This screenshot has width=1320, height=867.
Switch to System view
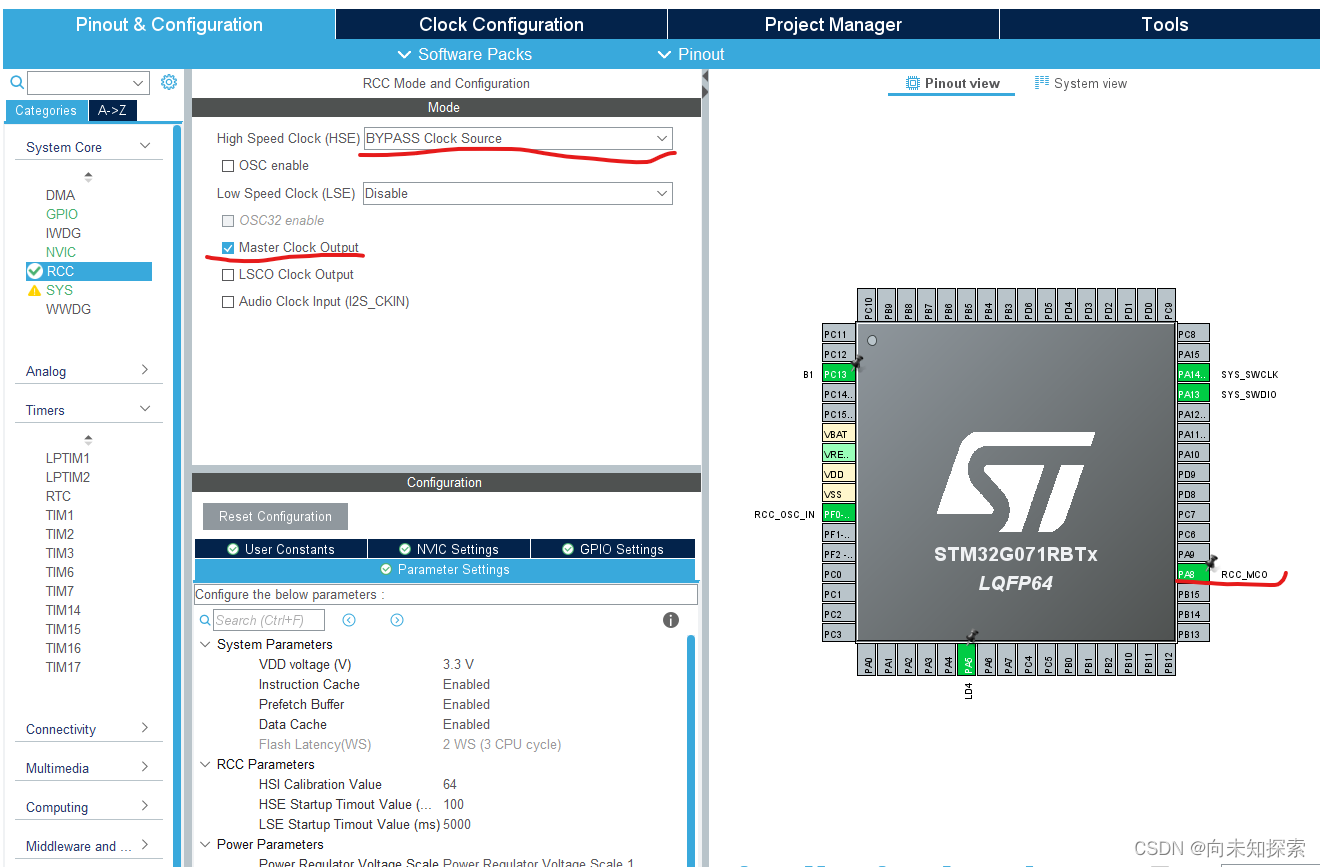click(x=1080, y=83)
